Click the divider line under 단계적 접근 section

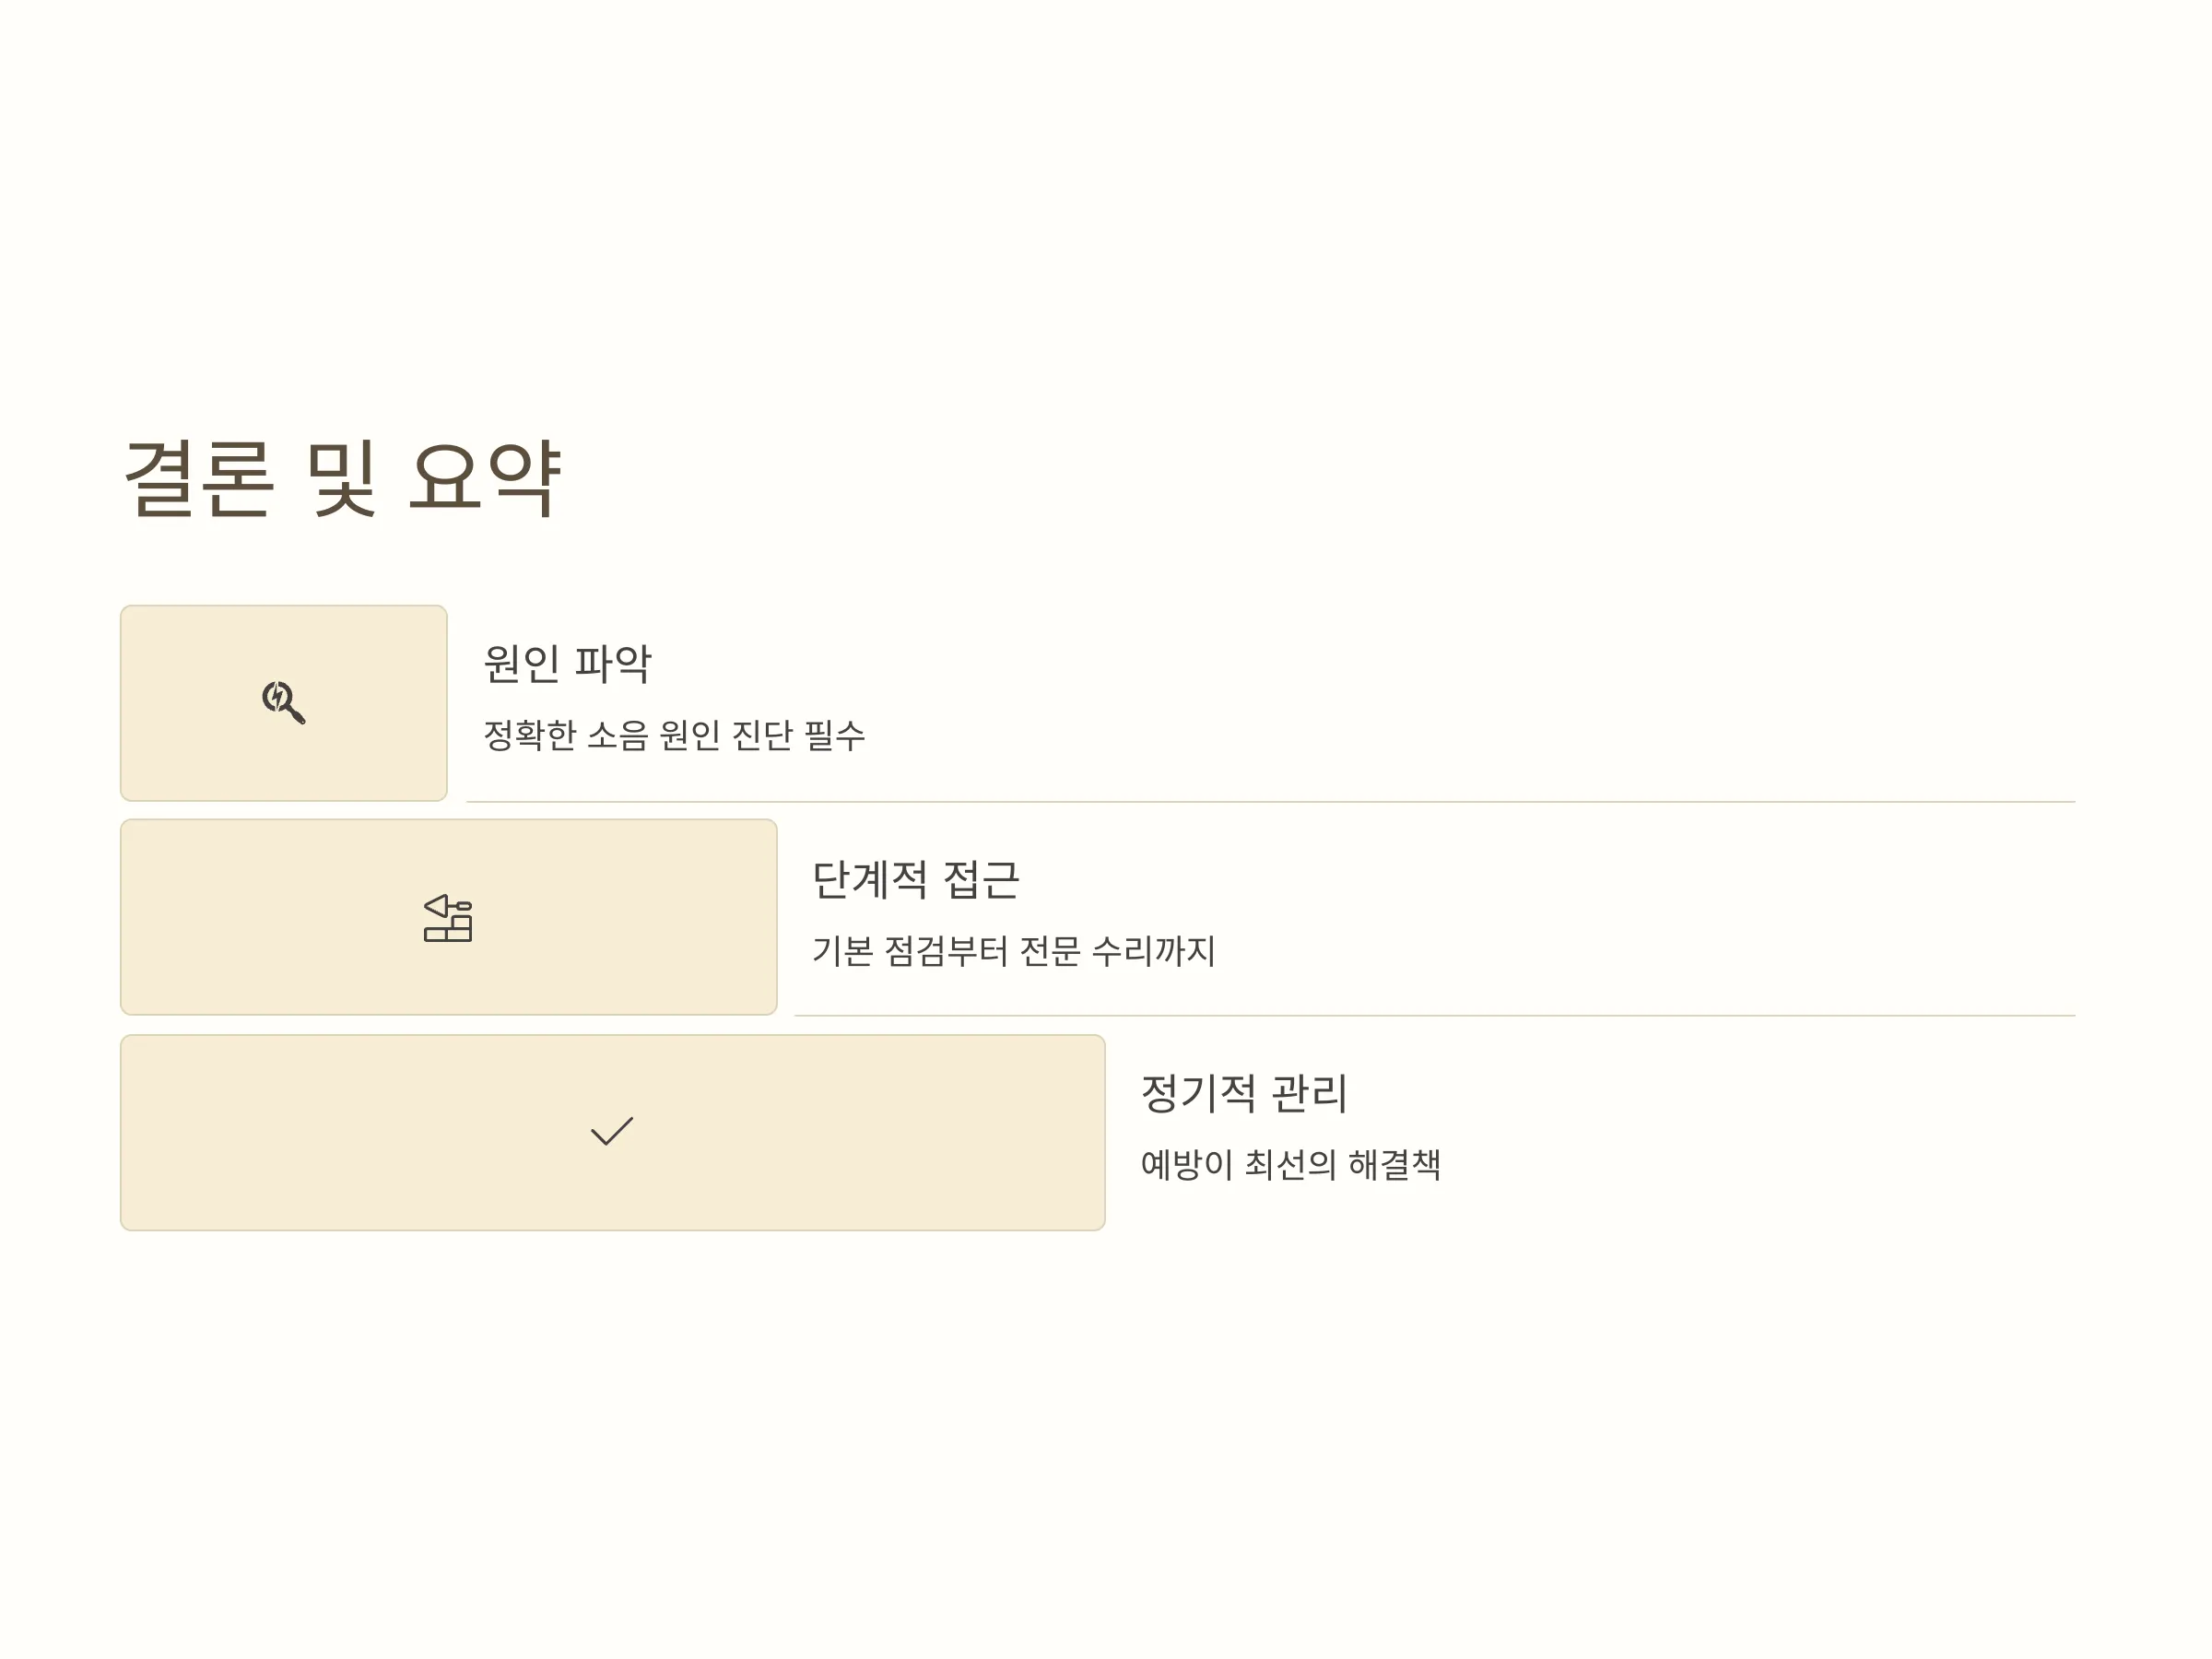pyautogui.click(x=1435, y=1016)
